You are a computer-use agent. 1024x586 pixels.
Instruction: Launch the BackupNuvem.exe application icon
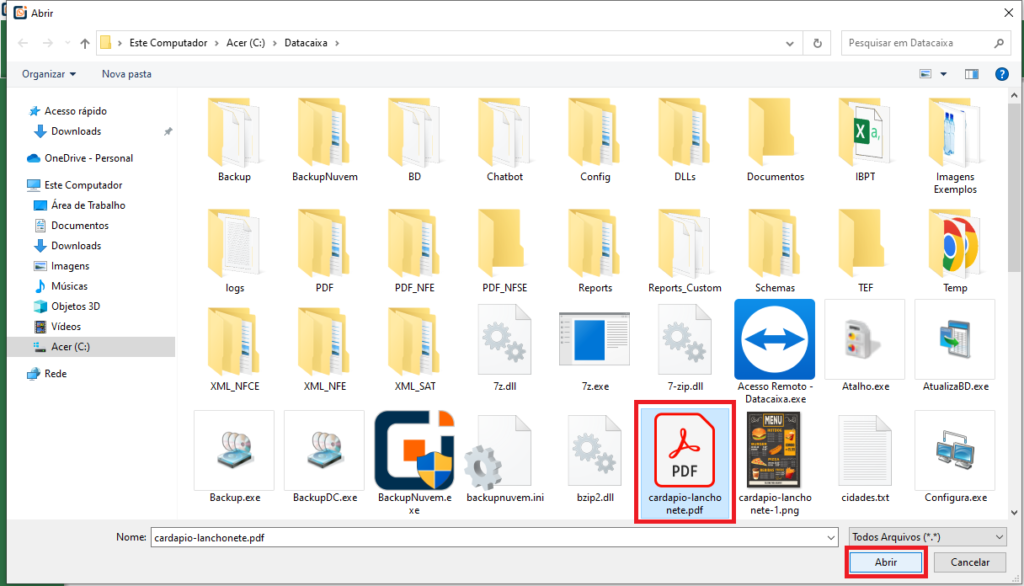[414, 449]
